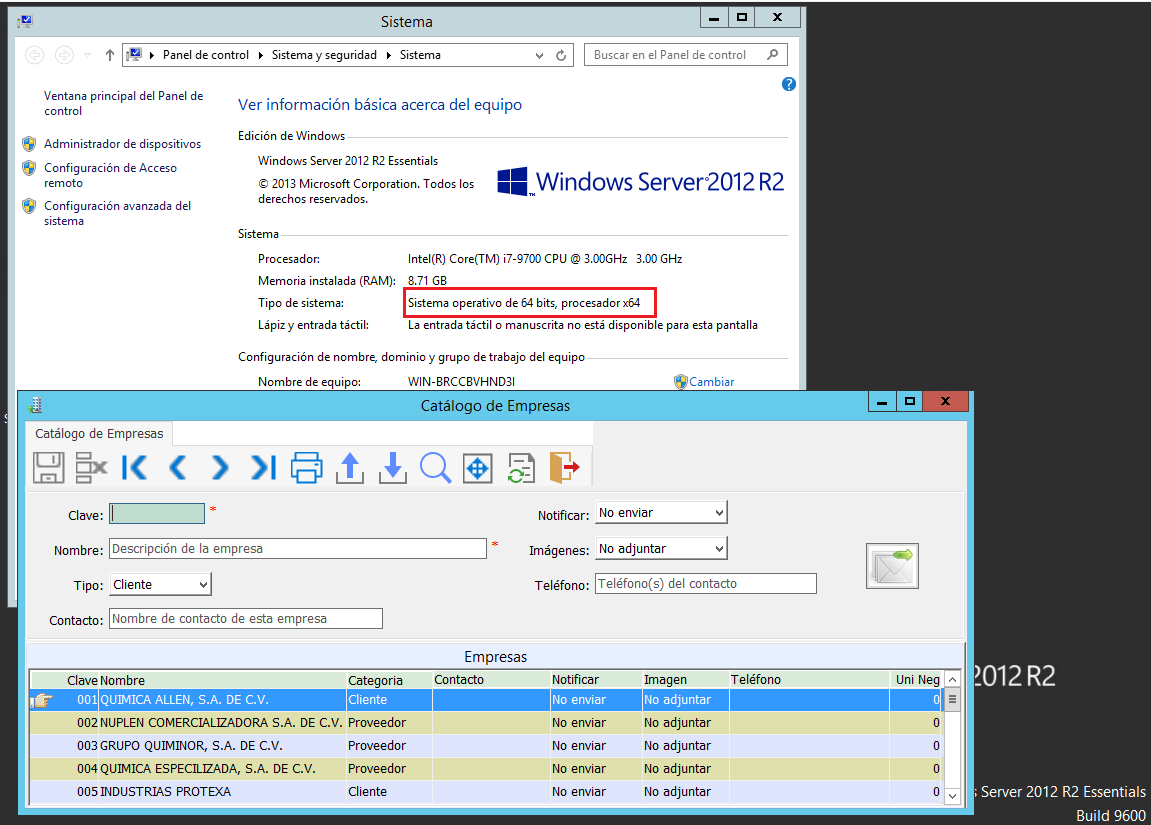Image resolution: width=1151 pixels, height=825 pixels.
Task: Jump to the last record with toolbar arrow
Action: pyautogui.click(x=263, y=468)
